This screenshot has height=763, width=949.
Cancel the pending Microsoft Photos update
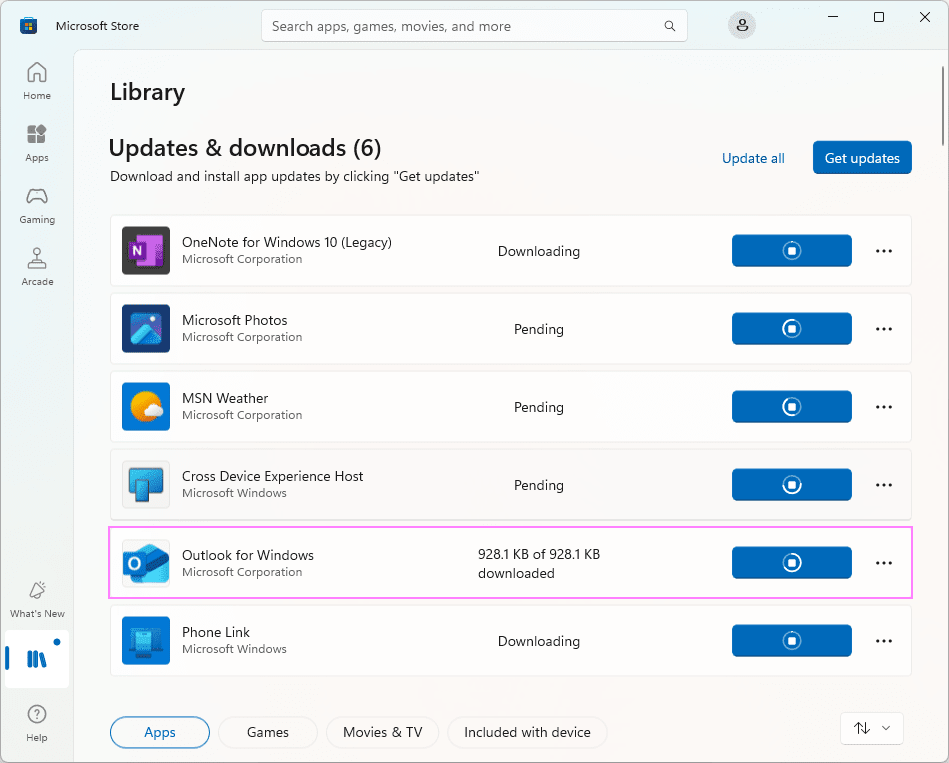(x=791, y=329)
